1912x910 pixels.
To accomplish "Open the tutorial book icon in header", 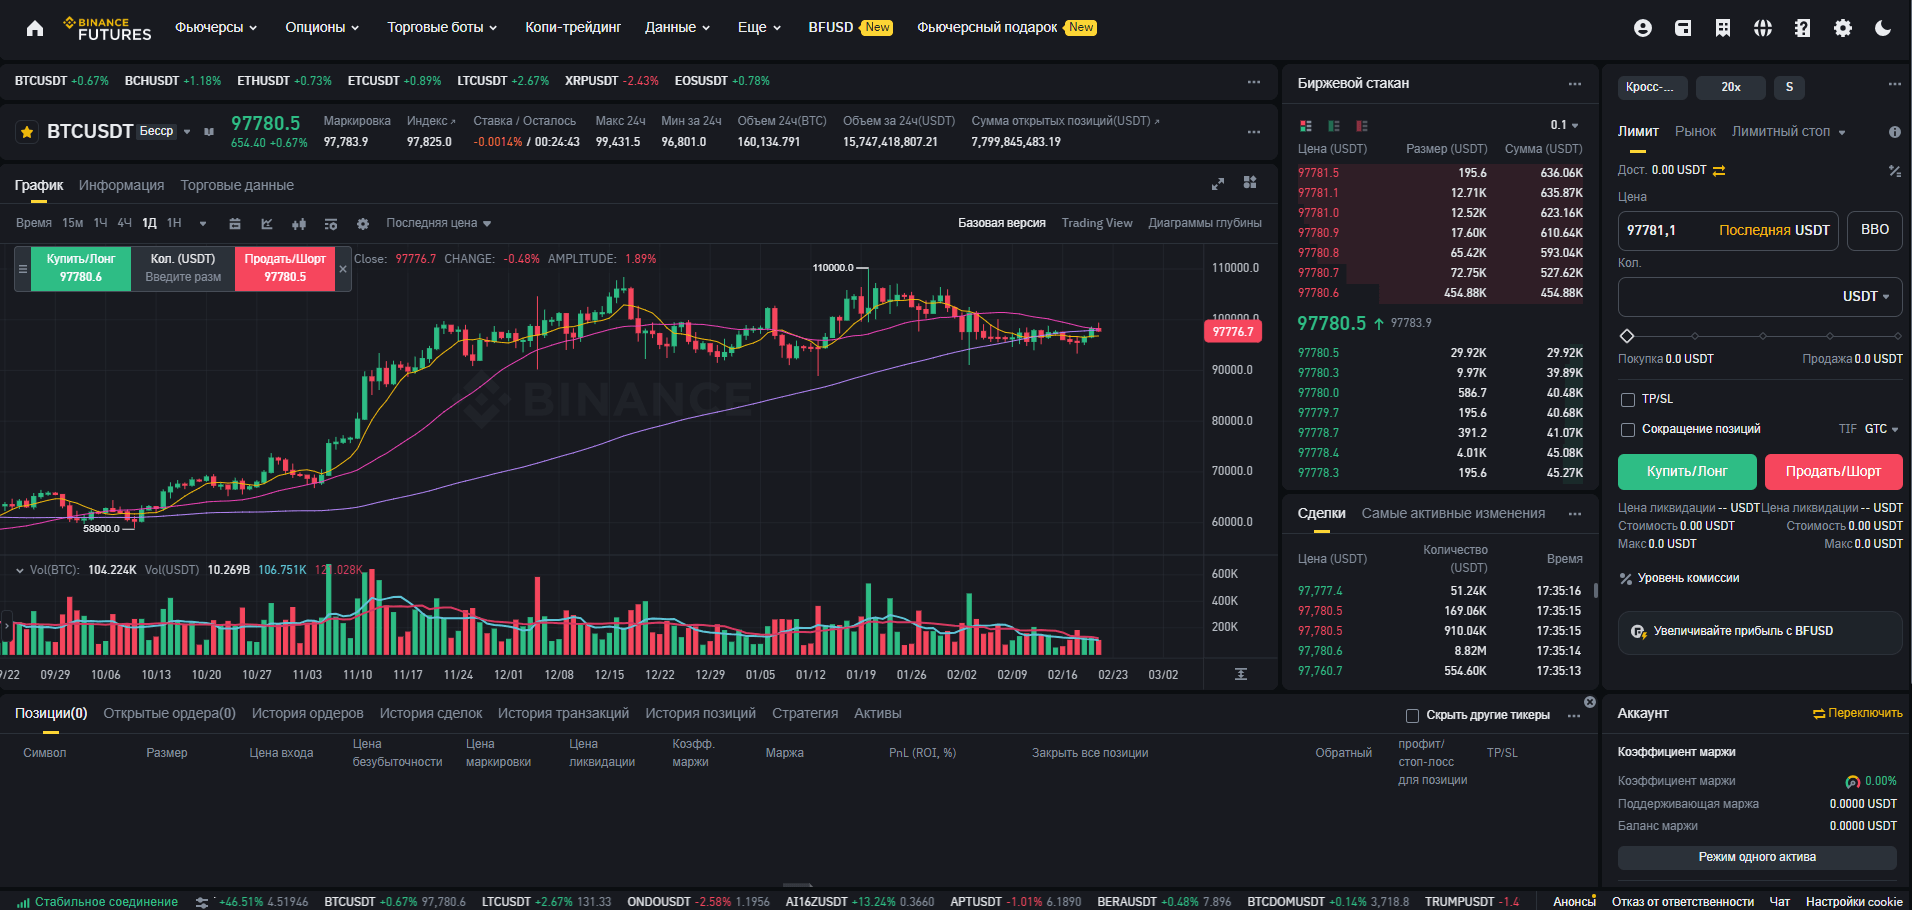I will 1802,28.
